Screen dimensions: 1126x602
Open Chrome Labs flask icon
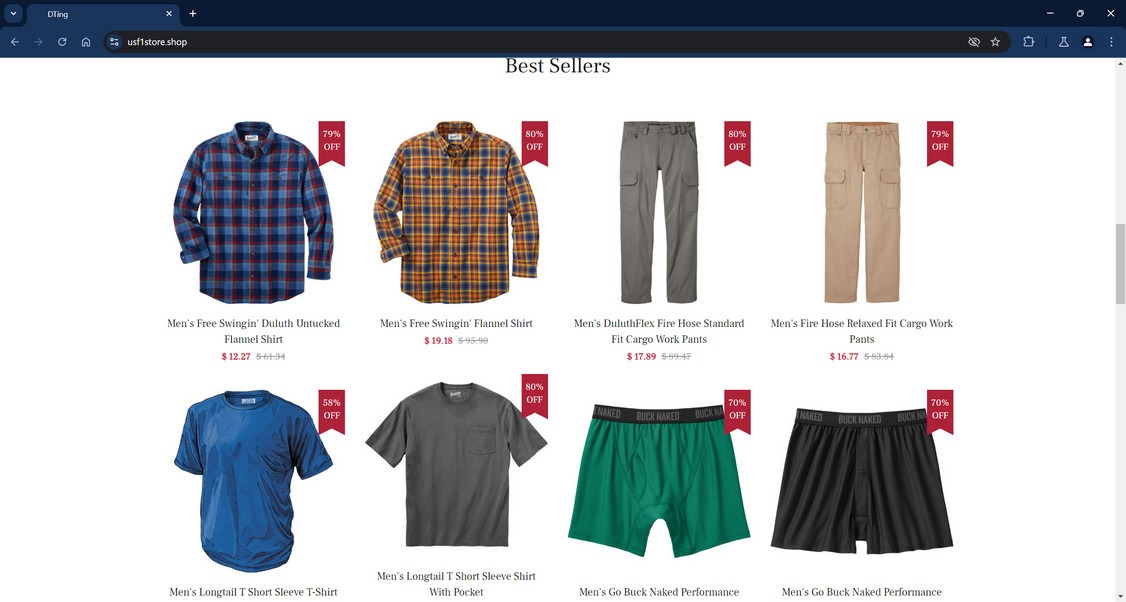point(1064,42)
